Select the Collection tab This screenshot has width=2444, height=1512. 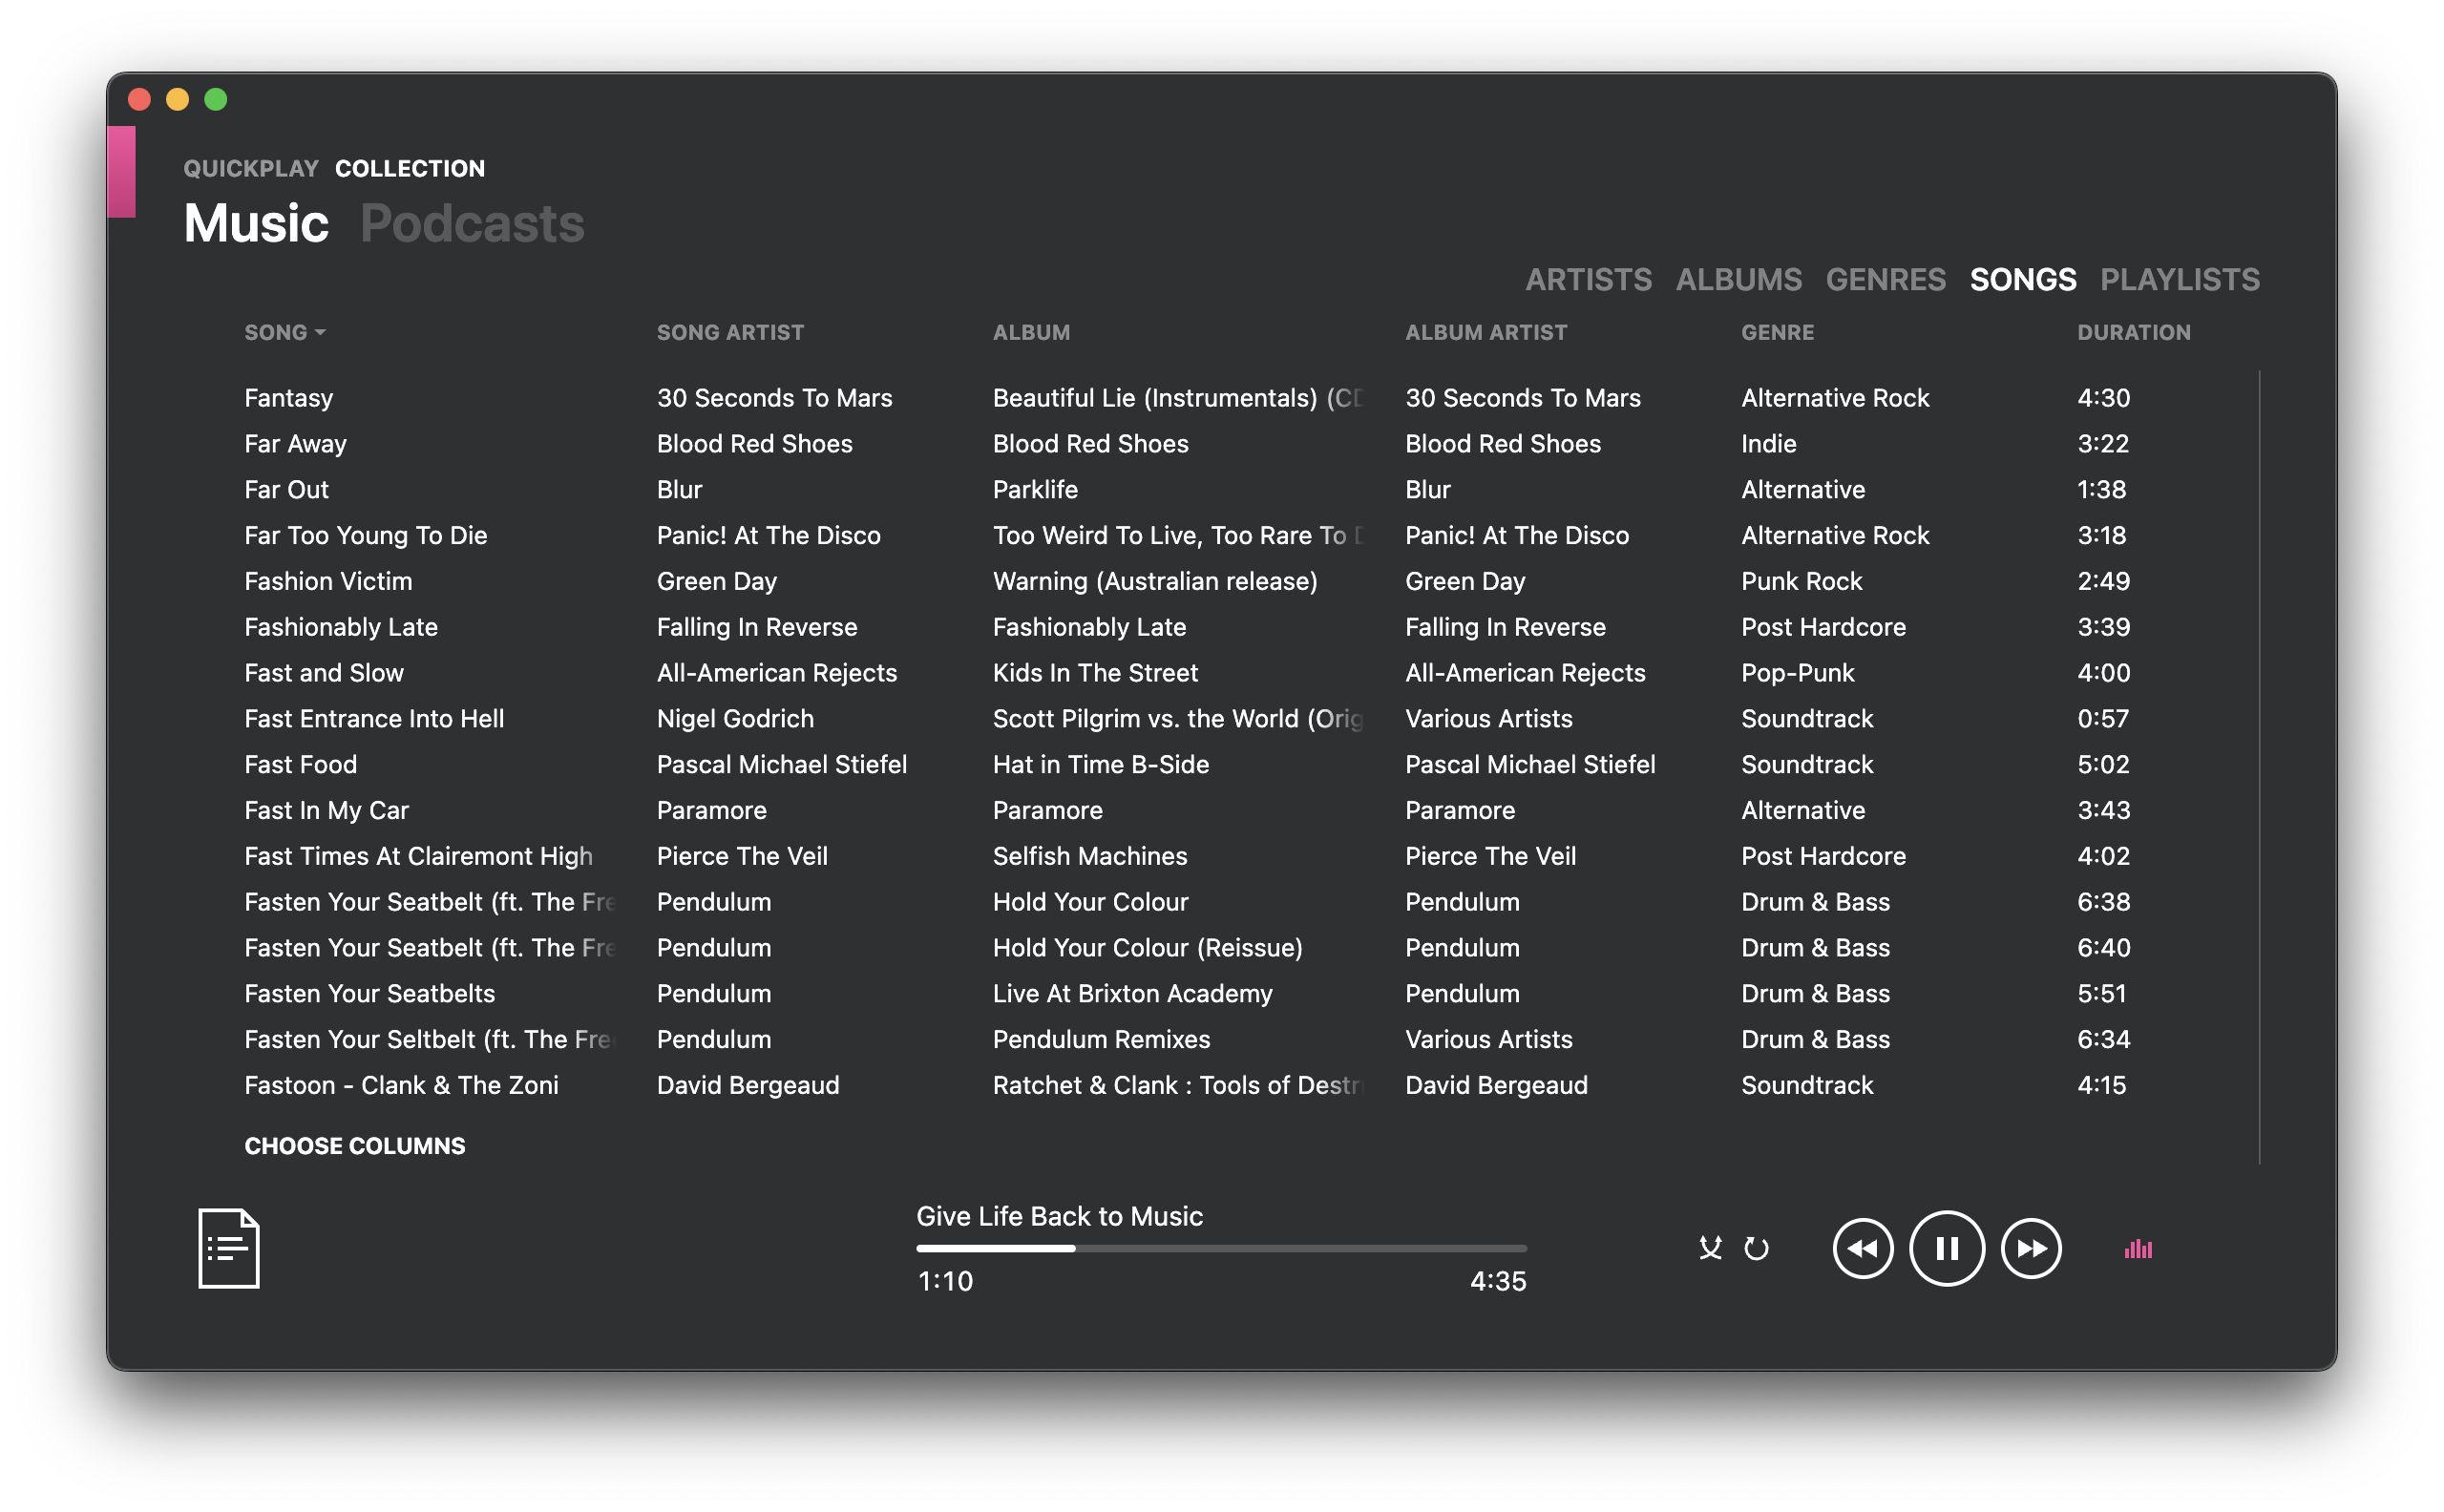[x=410, y=168]
